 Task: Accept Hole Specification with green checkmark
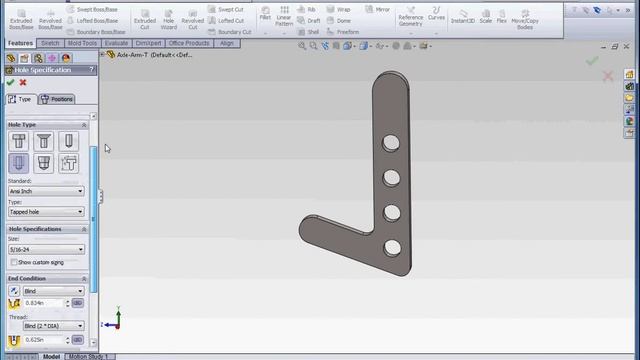coord(11,82)
